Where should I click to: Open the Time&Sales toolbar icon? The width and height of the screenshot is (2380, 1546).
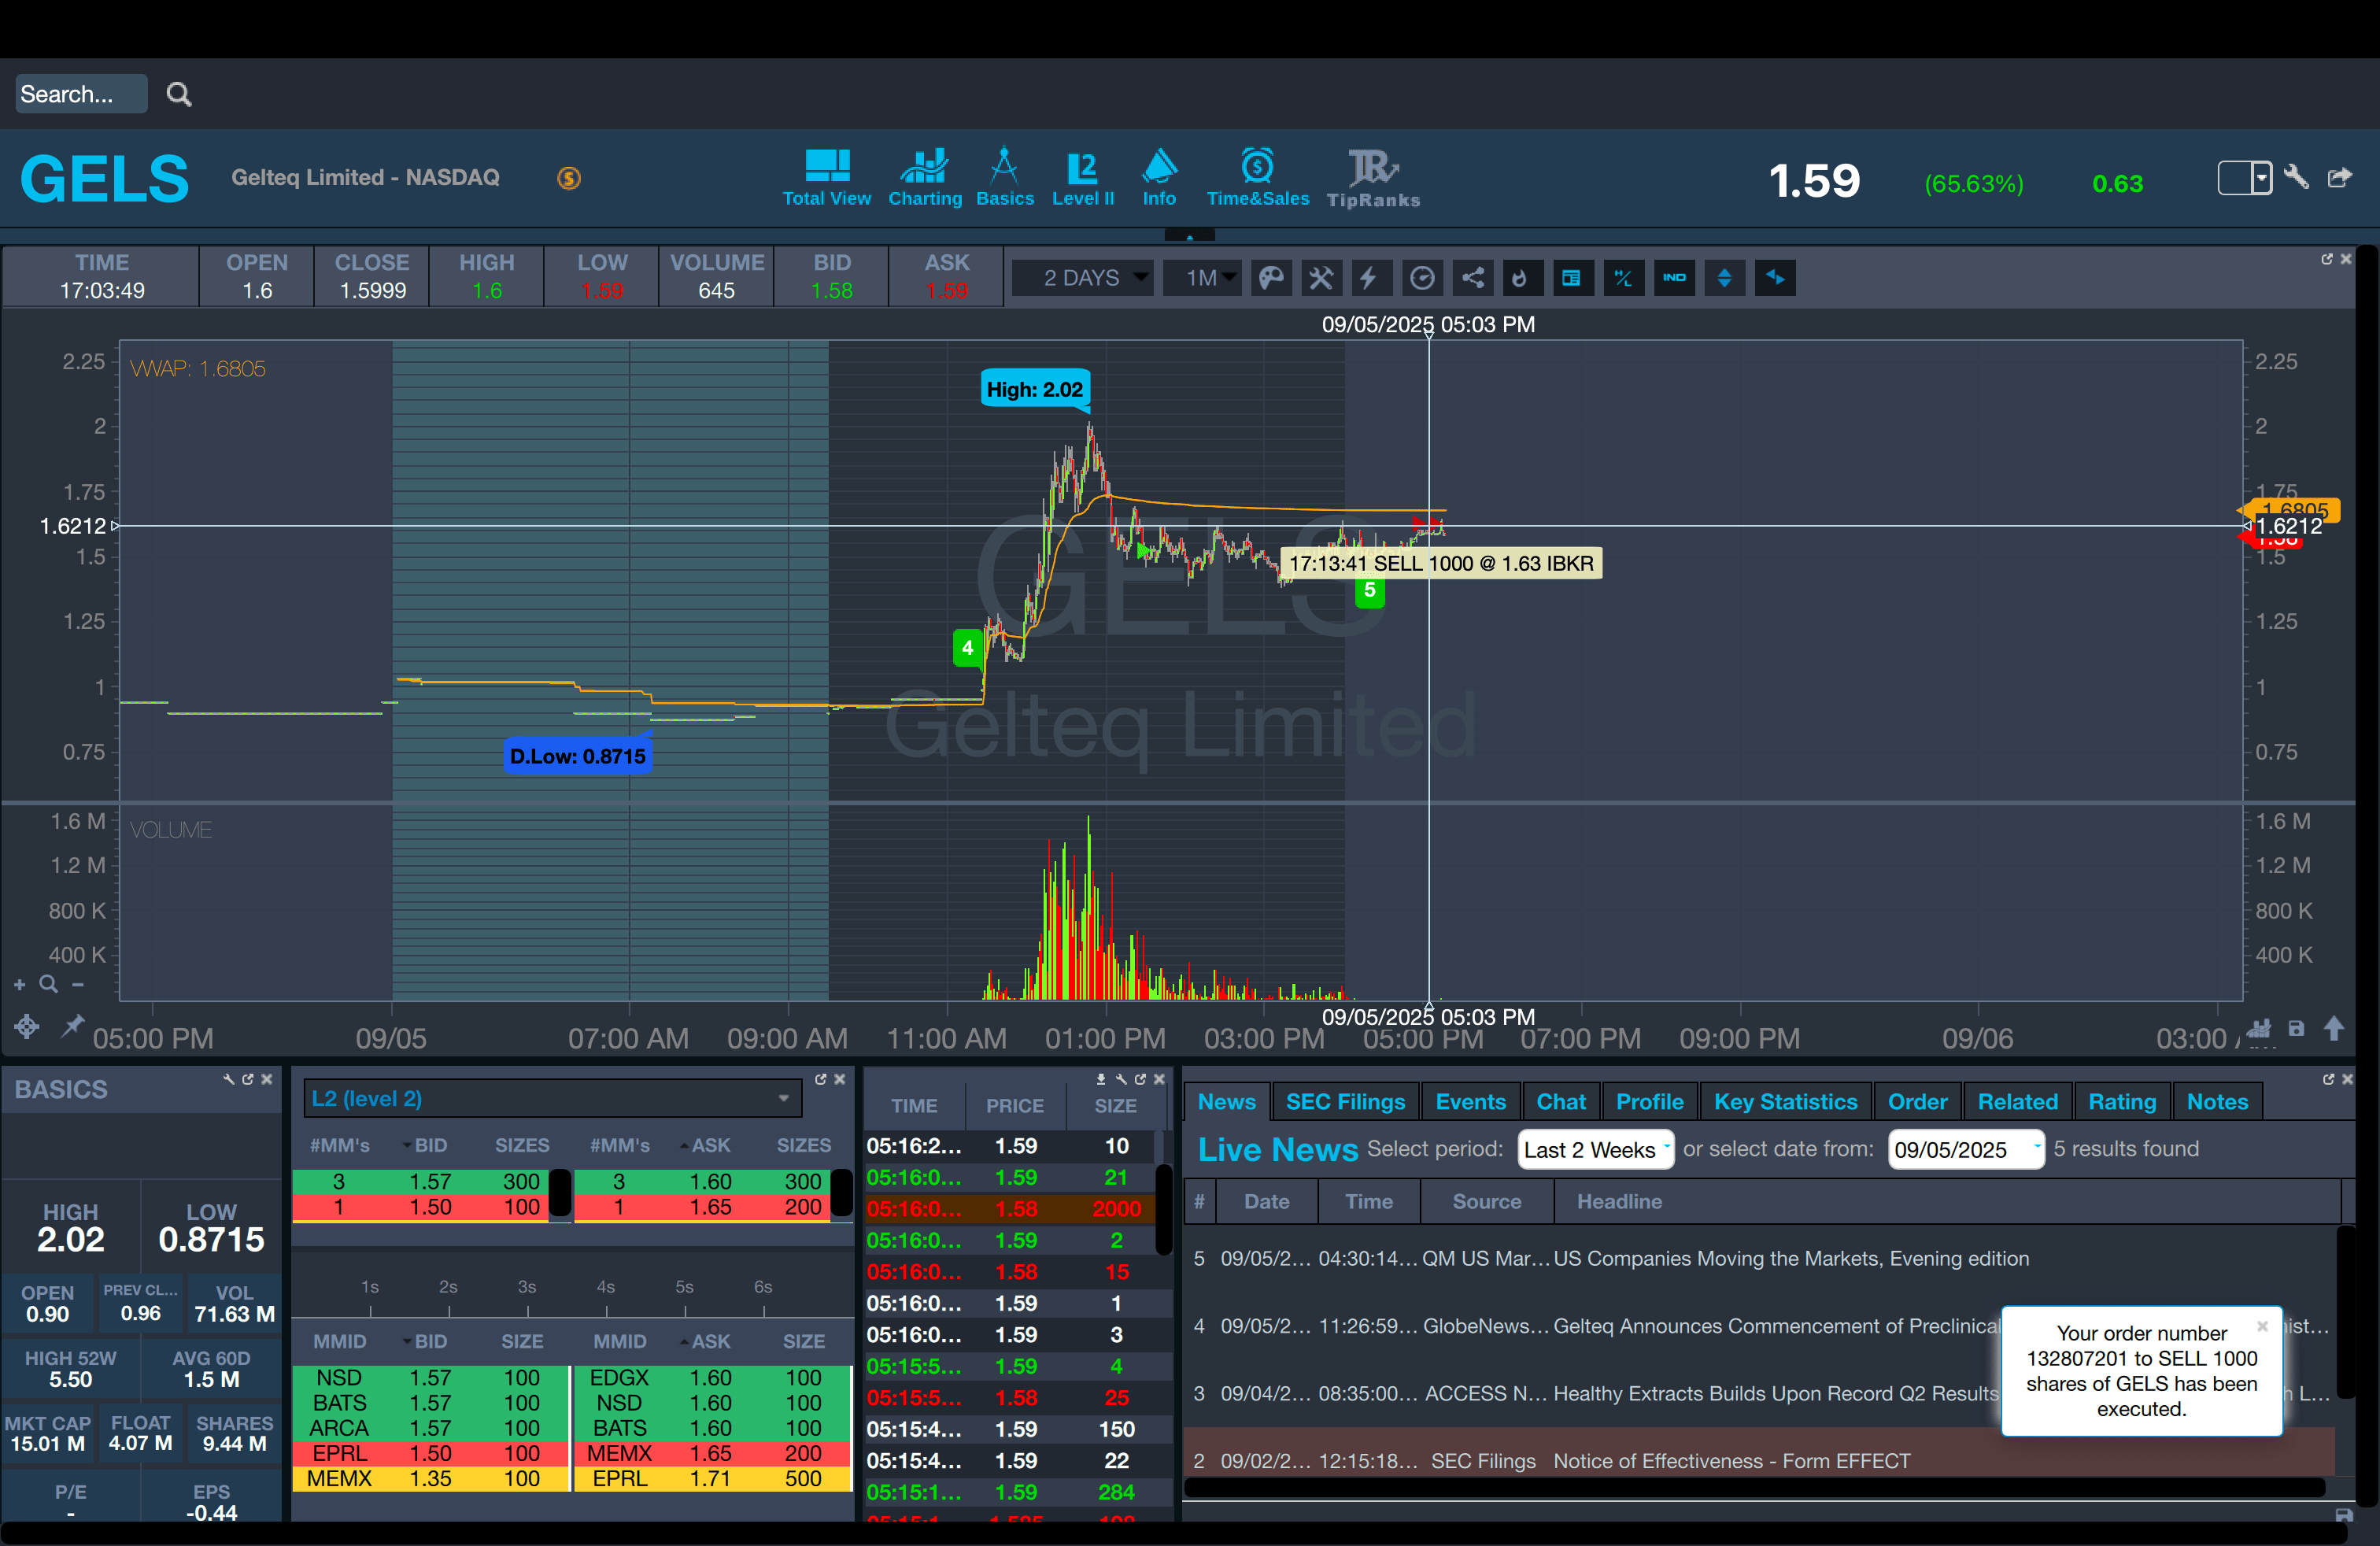[1257, 178]
